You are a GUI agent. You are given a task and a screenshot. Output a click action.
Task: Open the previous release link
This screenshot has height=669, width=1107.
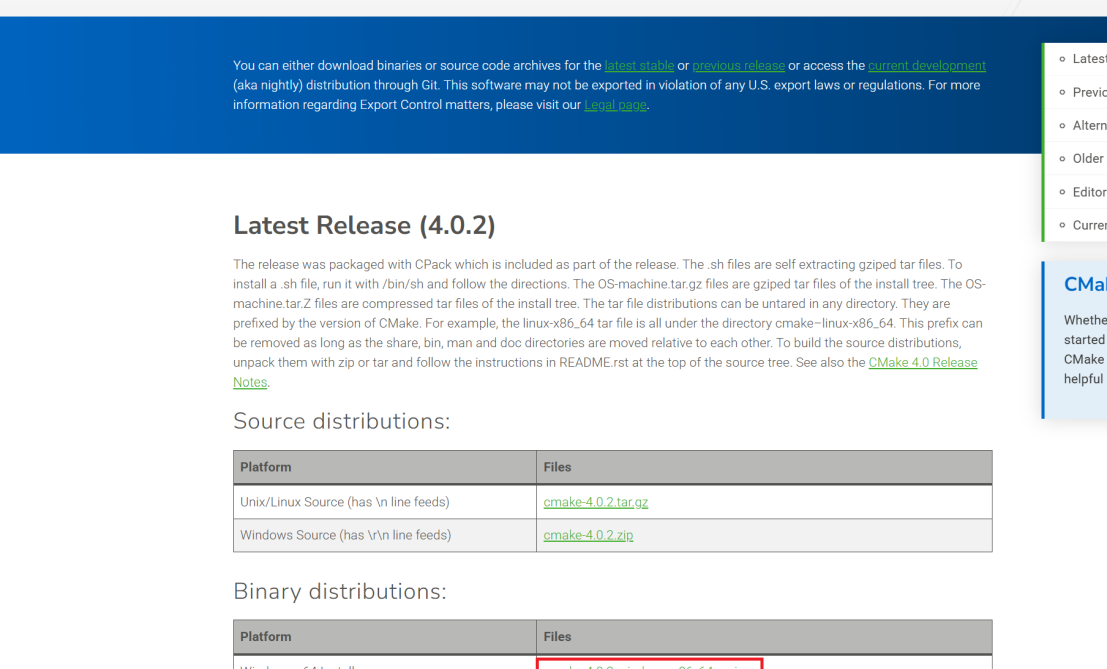[x=738, y=66]
